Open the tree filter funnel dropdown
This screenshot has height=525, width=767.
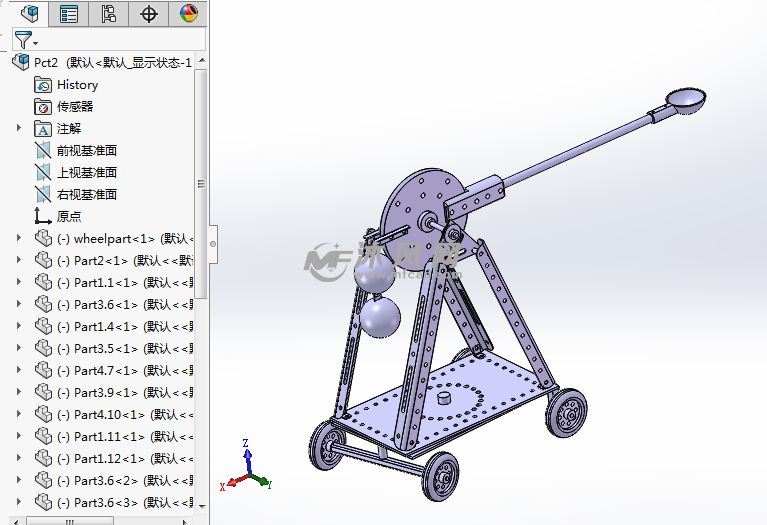[x=26, y=40]
